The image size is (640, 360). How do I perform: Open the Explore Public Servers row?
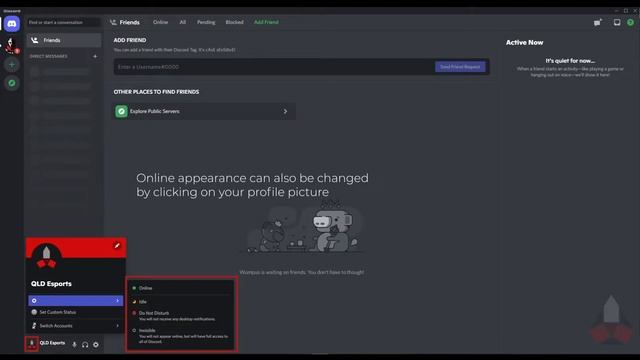pyautogui.click(x=204, y=111)
